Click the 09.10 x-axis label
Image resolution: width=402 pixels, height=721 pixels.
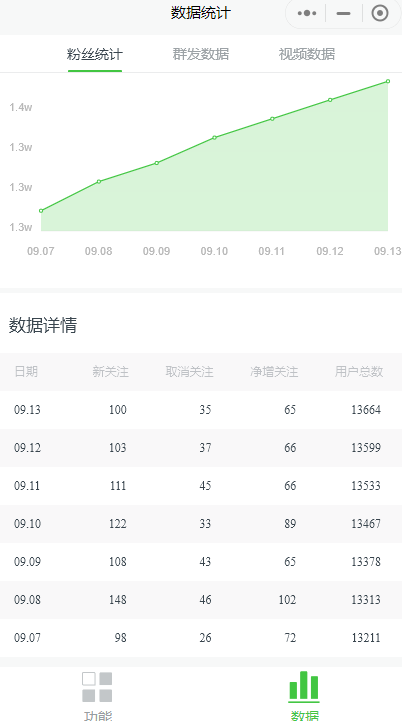(214, 252)
